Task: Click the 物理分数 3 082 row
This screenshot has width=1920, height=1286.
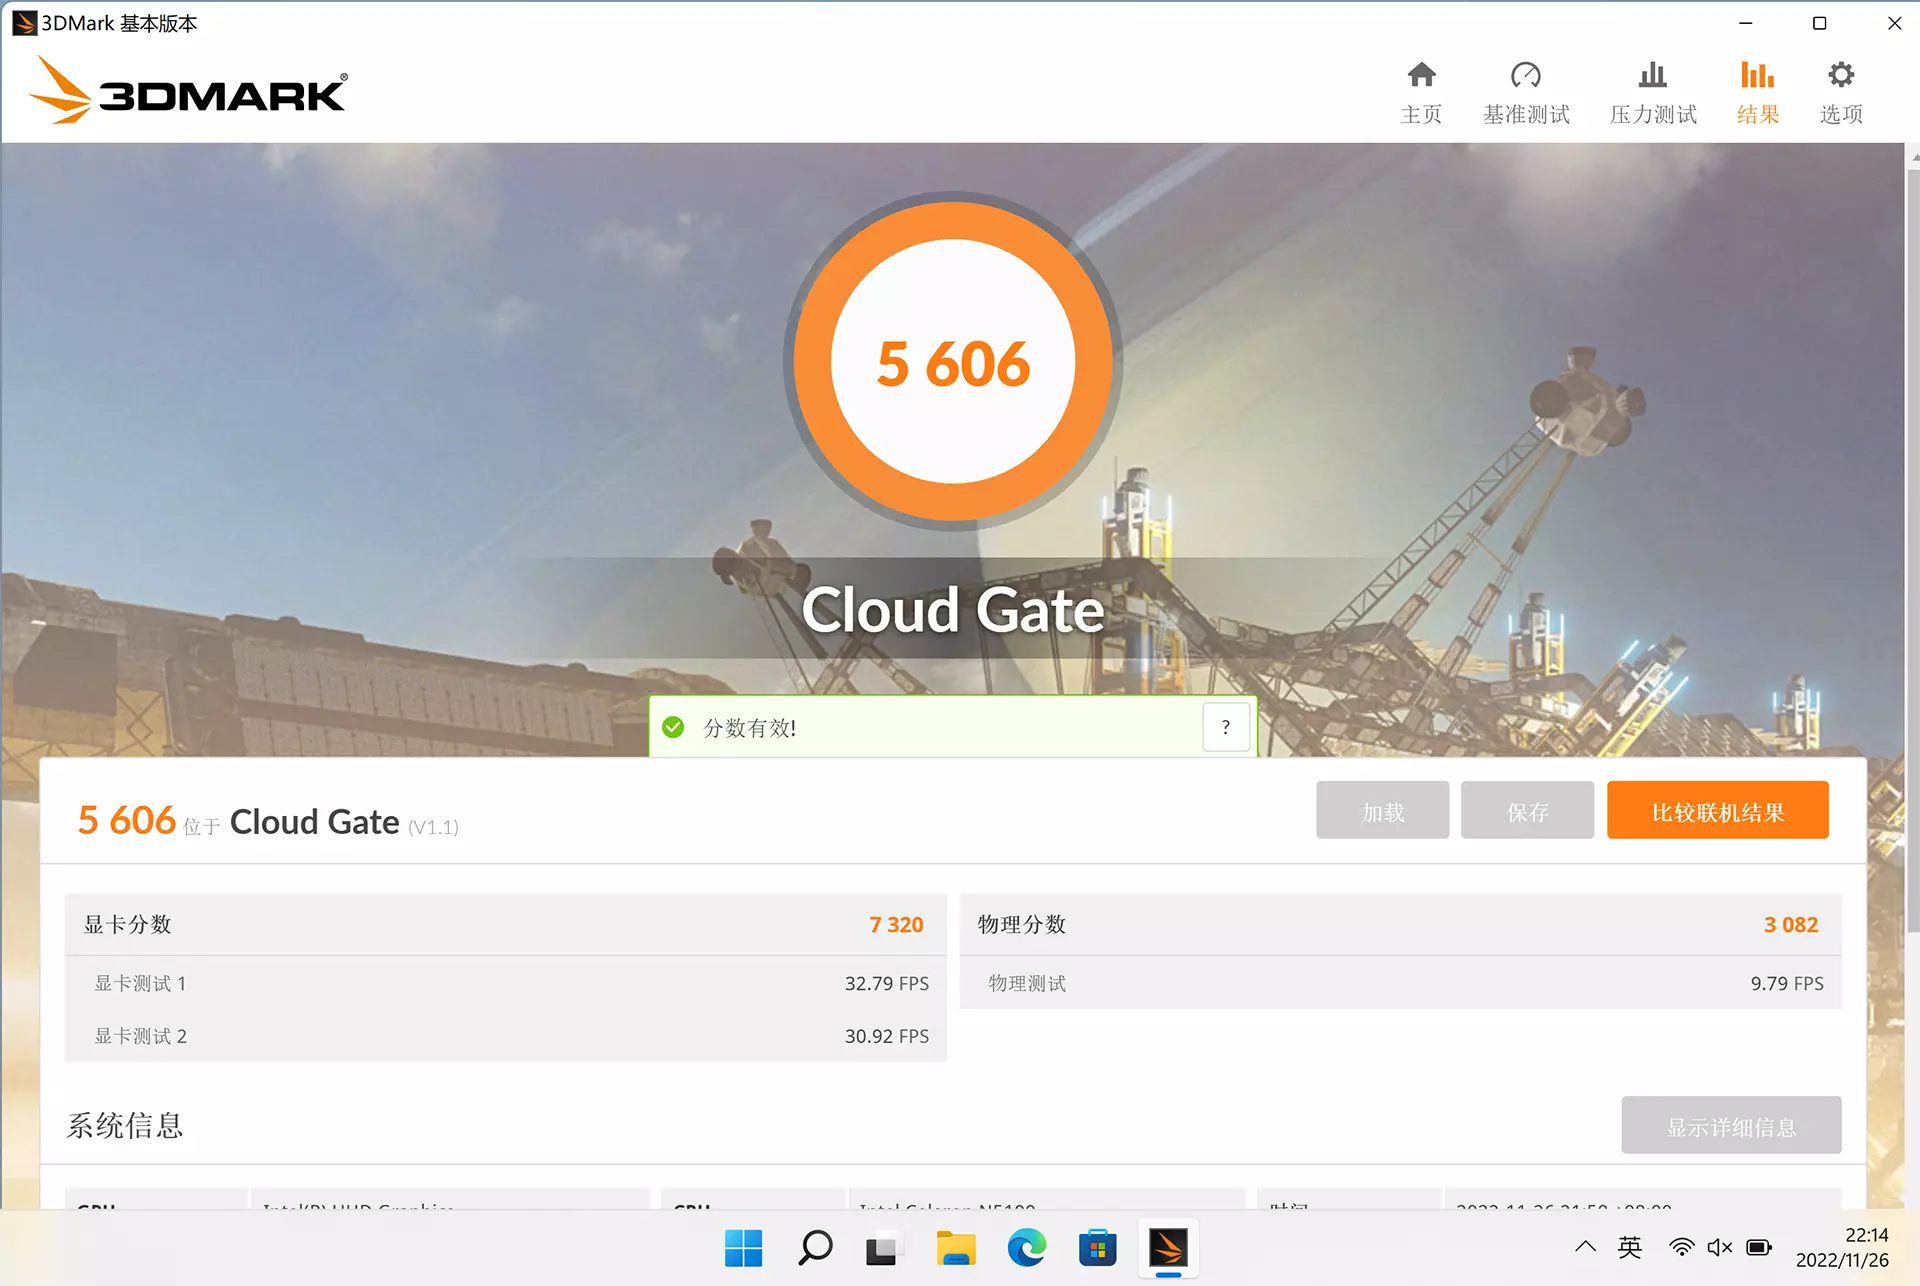Action: pos(1400,924)
